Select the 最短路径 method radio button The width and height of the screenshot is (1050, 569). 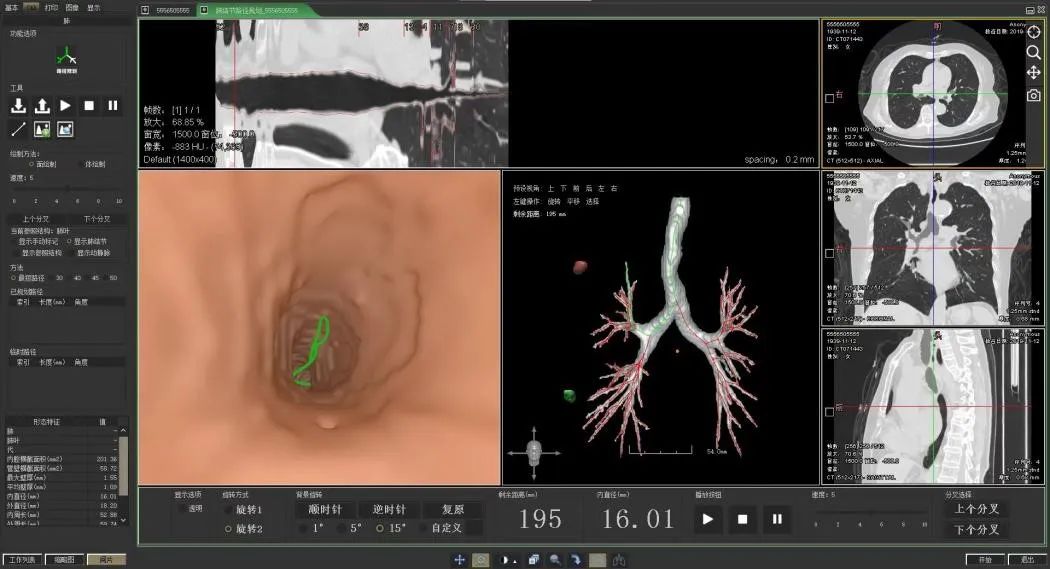point(28,278)
